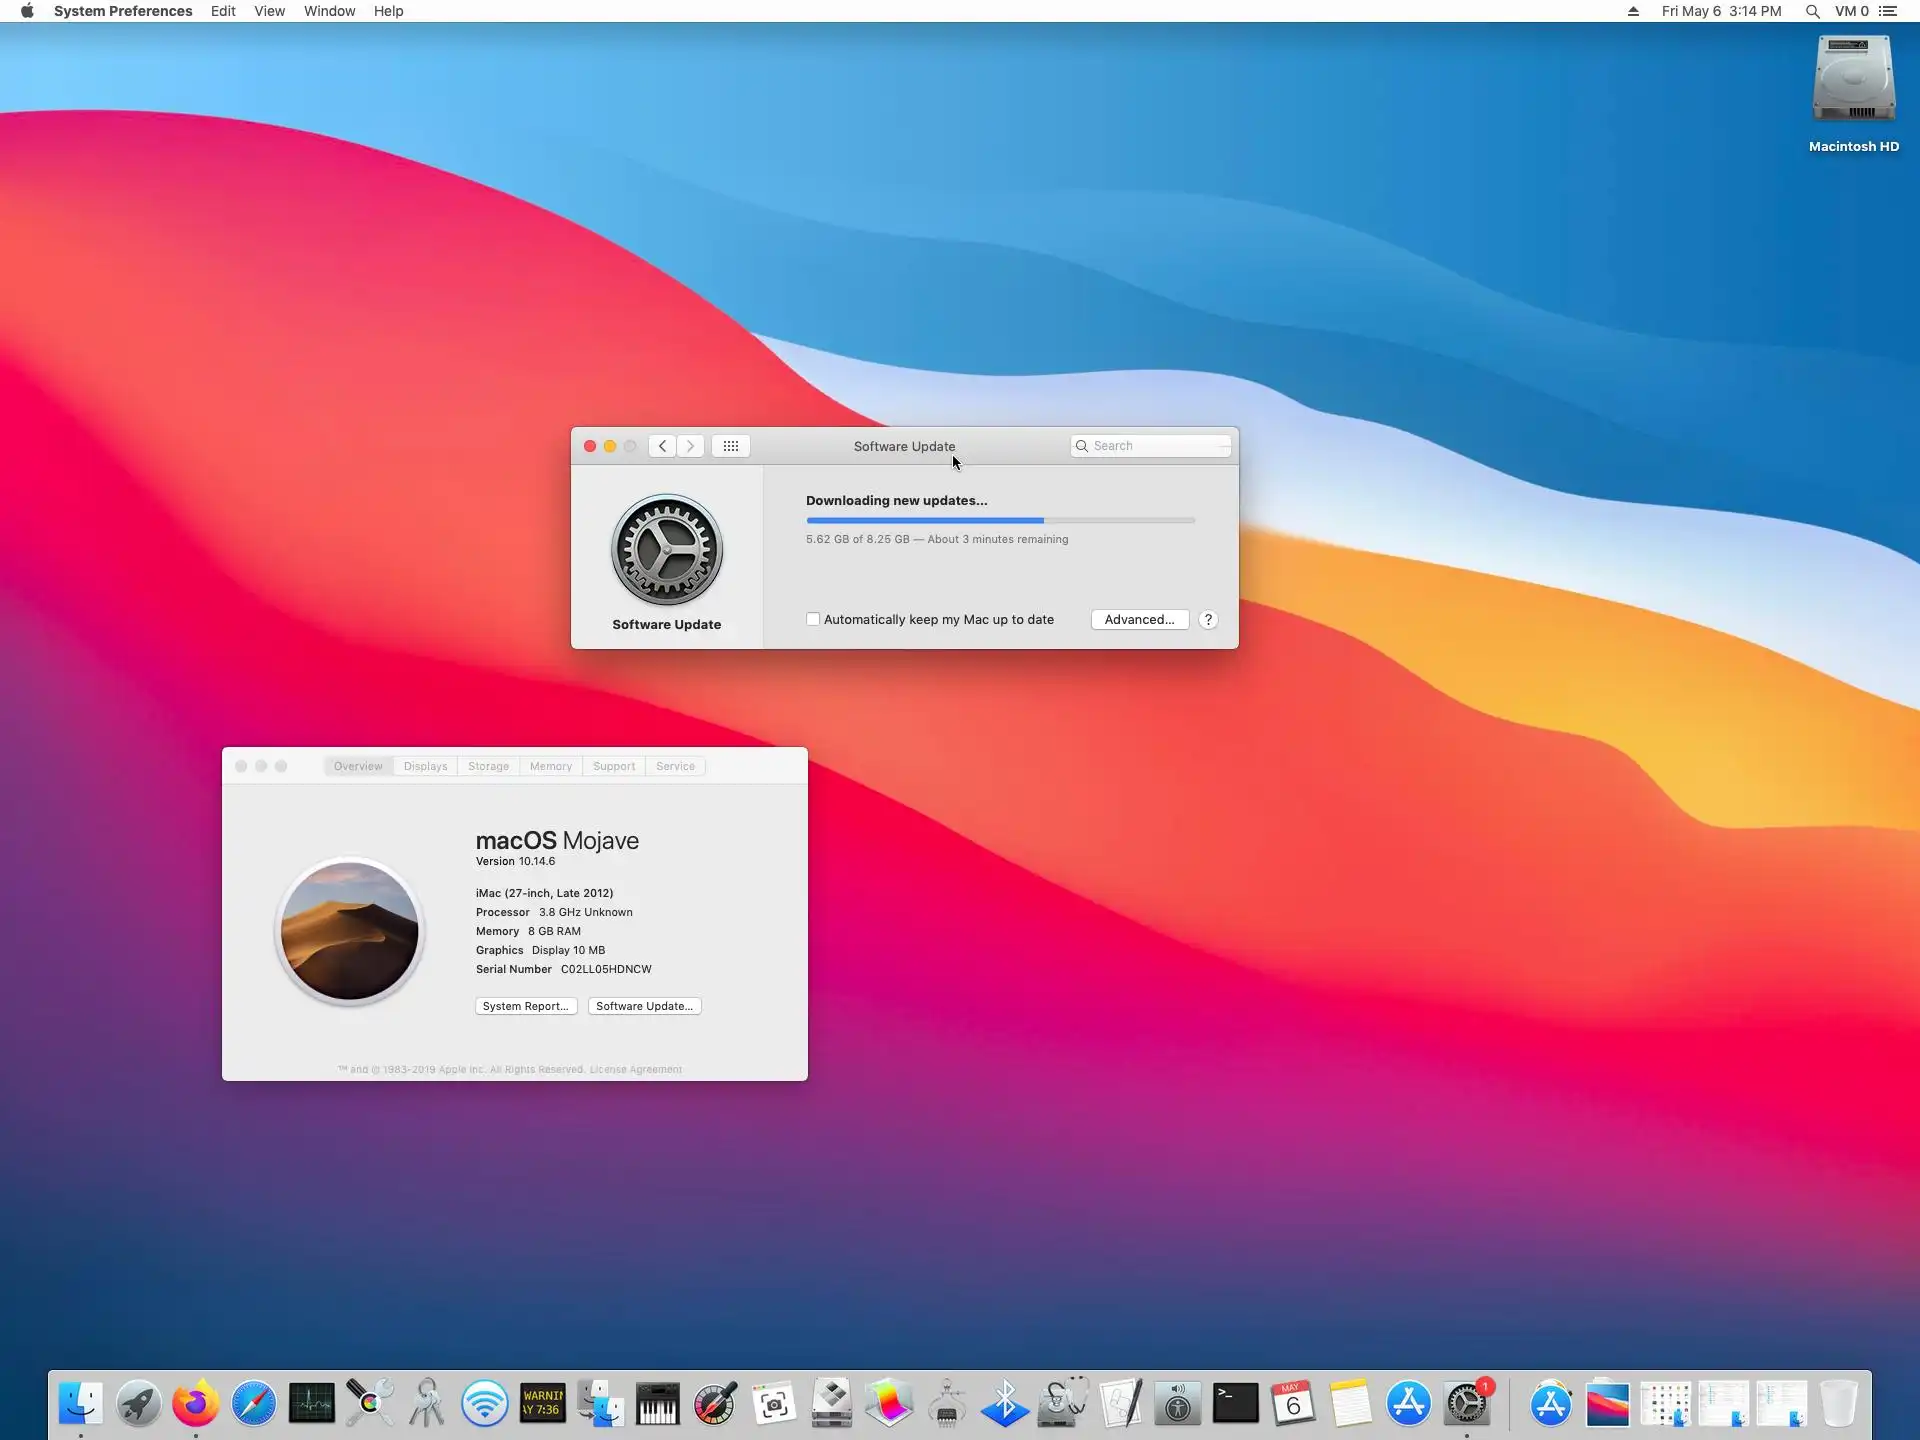Open the Window menu

click(x=329, y=11)
